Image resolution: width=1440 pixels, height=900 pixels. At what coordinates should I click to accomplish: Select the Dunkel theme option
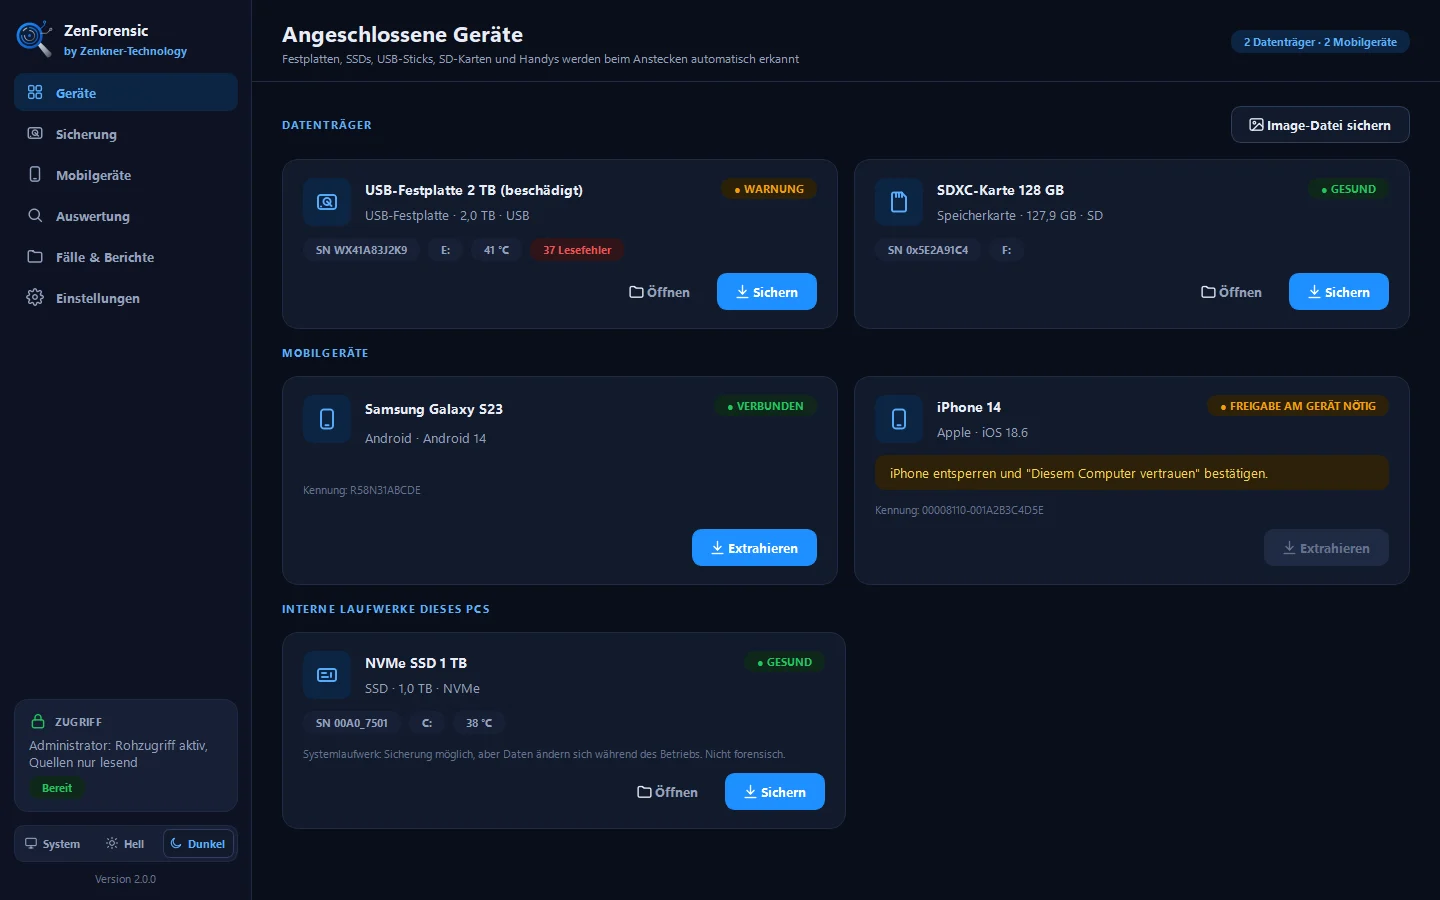198,844
